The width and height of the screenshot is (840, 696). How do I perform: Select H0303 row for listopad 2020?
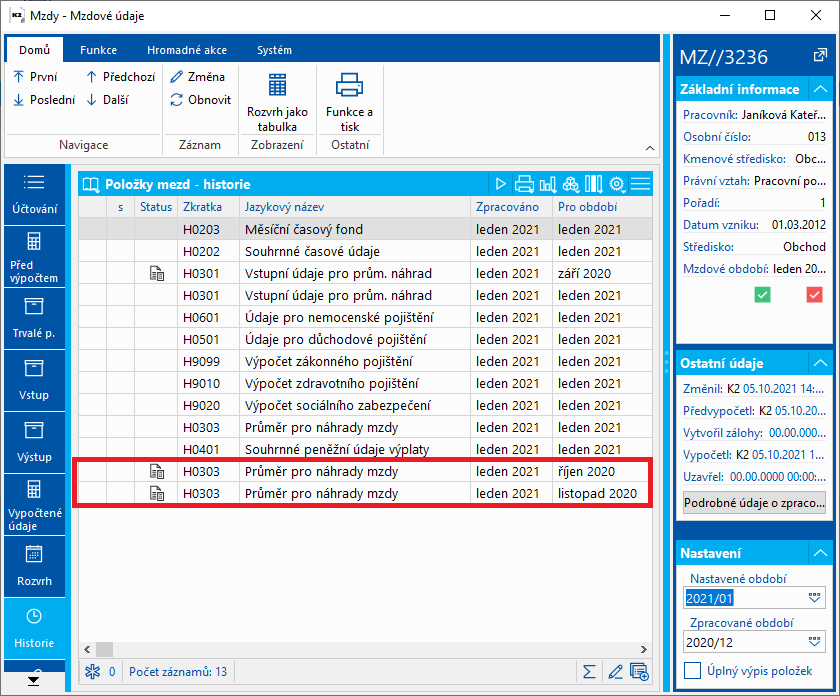(x=365, y=493)
